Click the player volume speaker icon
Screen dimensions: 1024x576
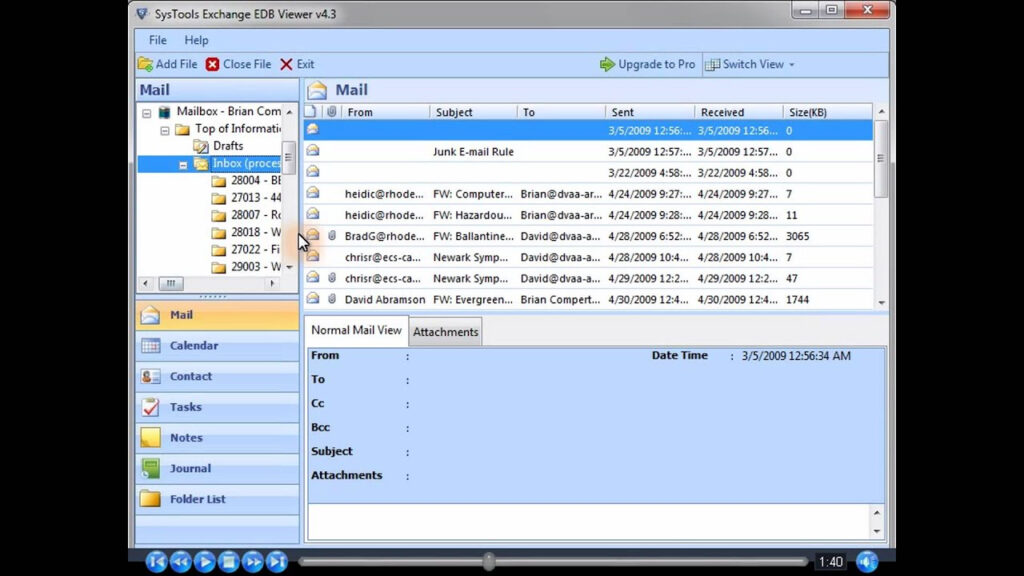867,562
